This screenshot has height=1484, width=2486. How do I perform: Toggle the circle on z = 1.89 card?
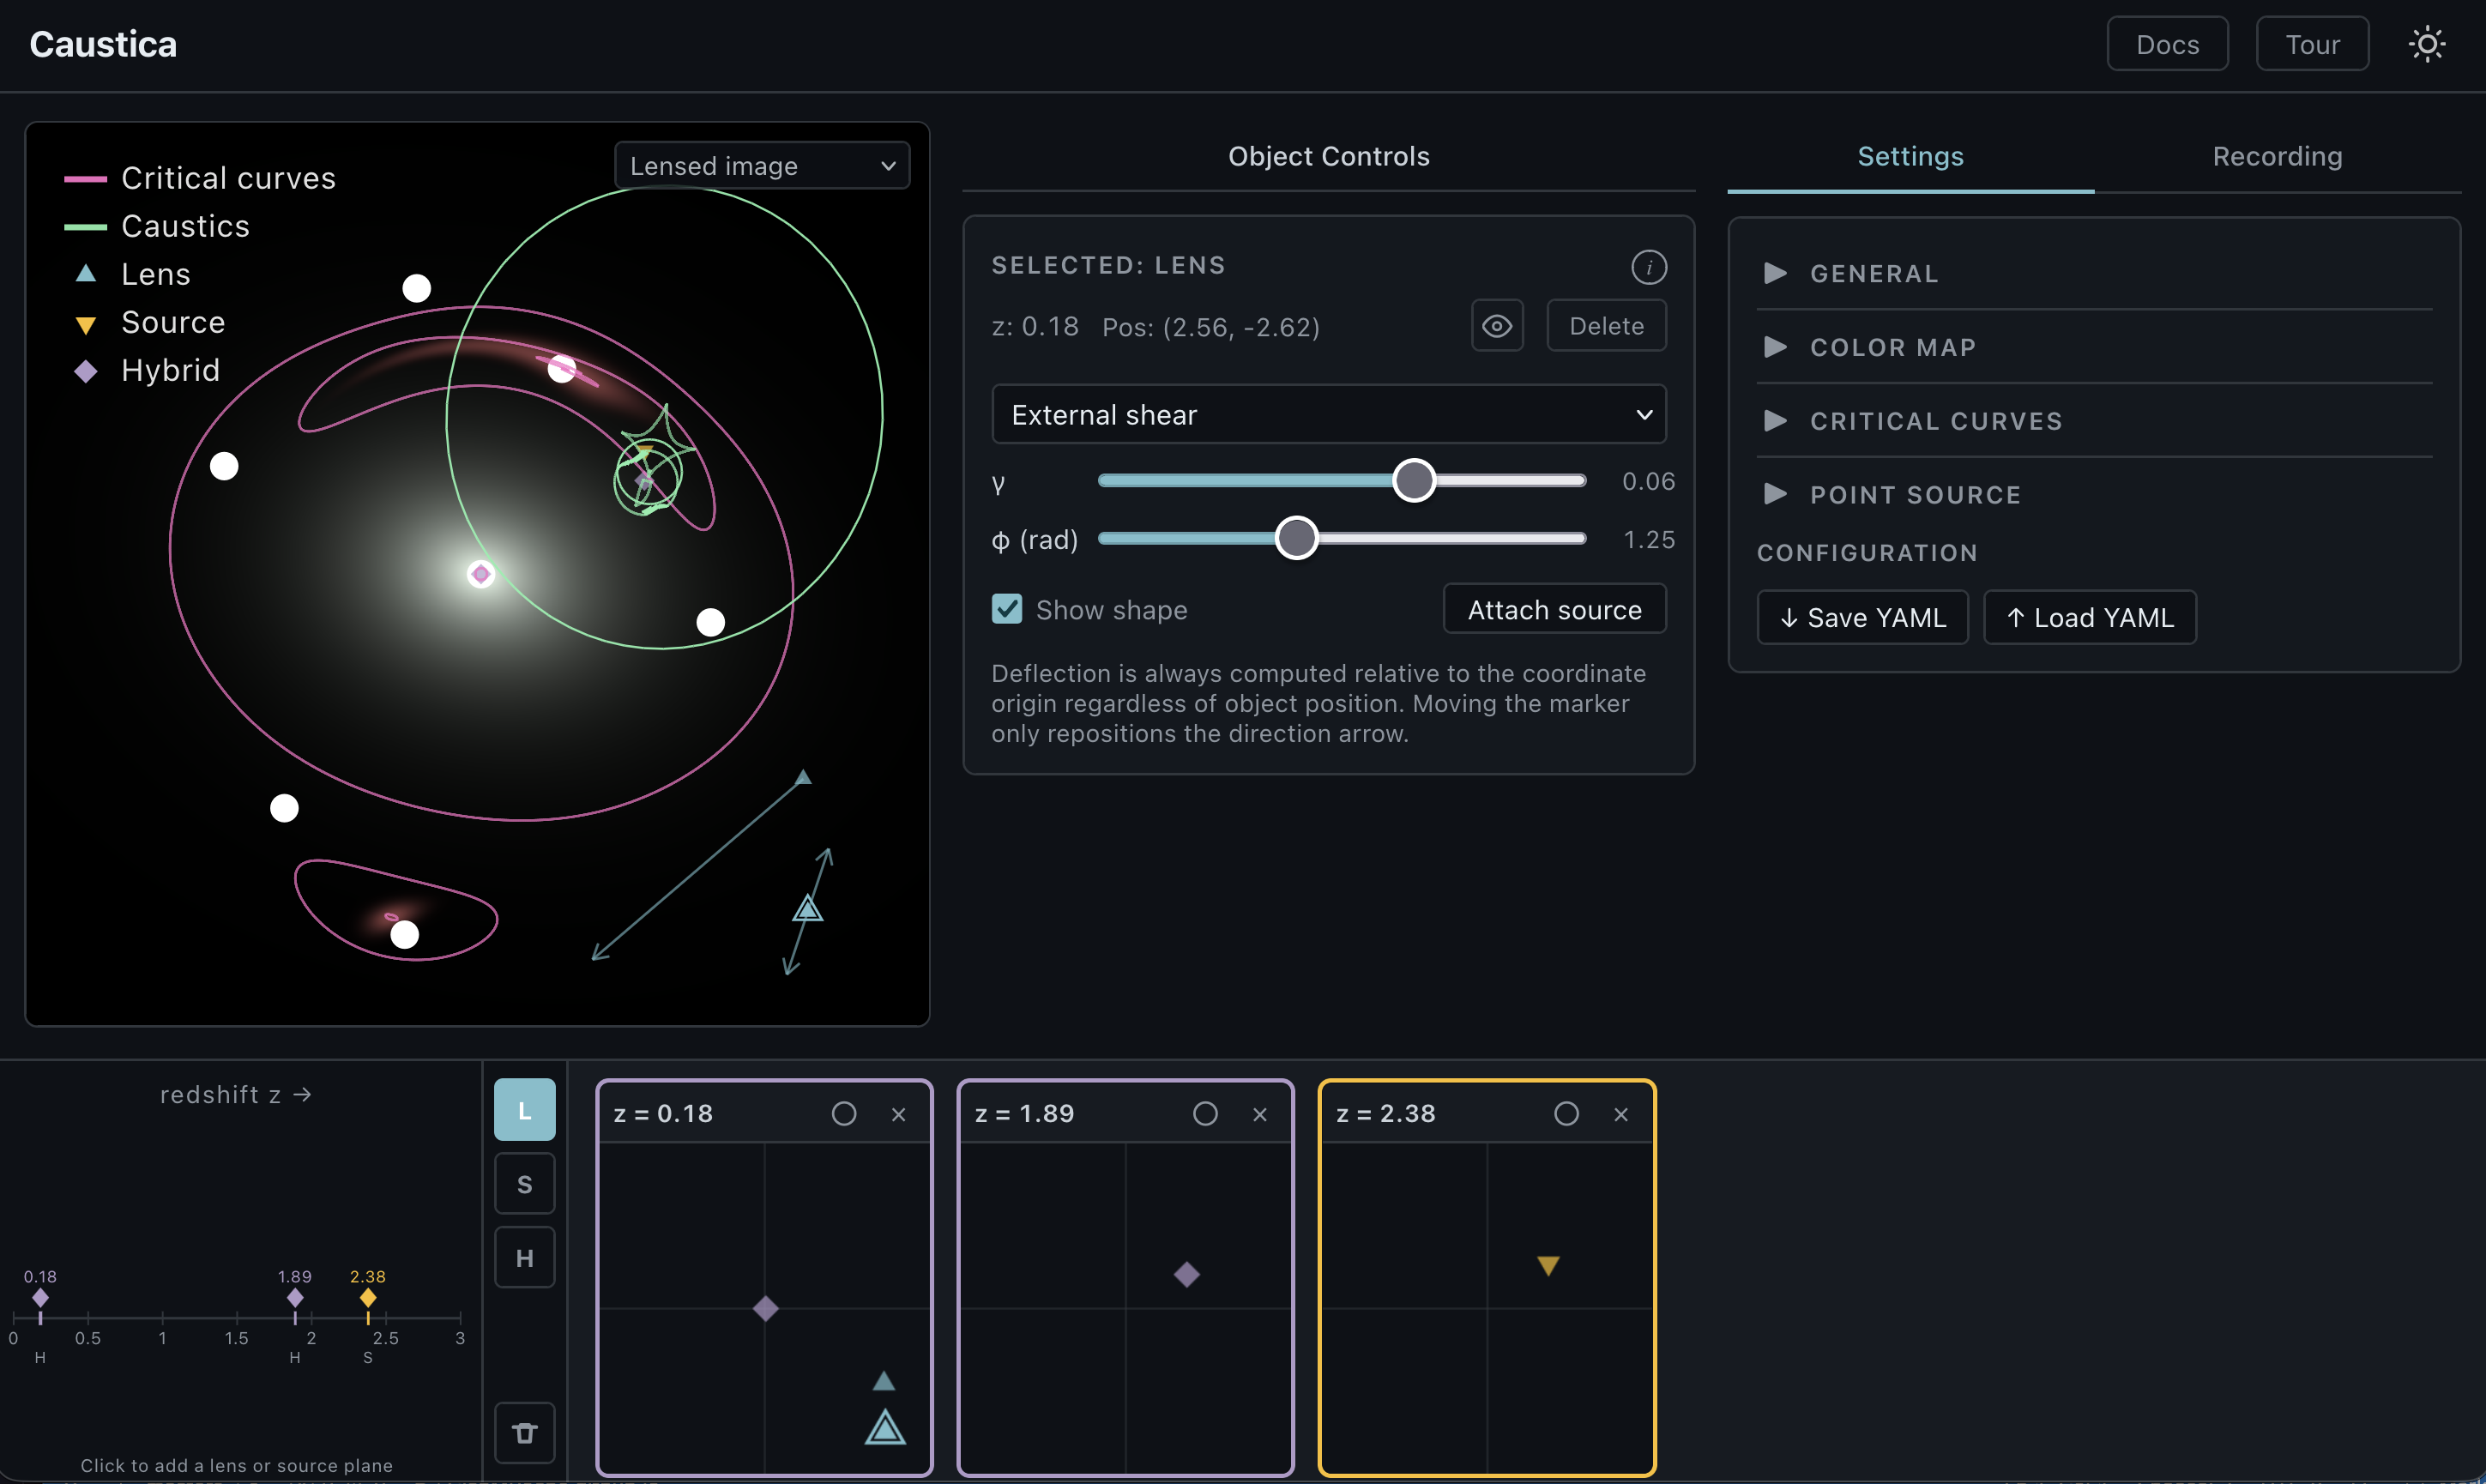(1205, 1114)
